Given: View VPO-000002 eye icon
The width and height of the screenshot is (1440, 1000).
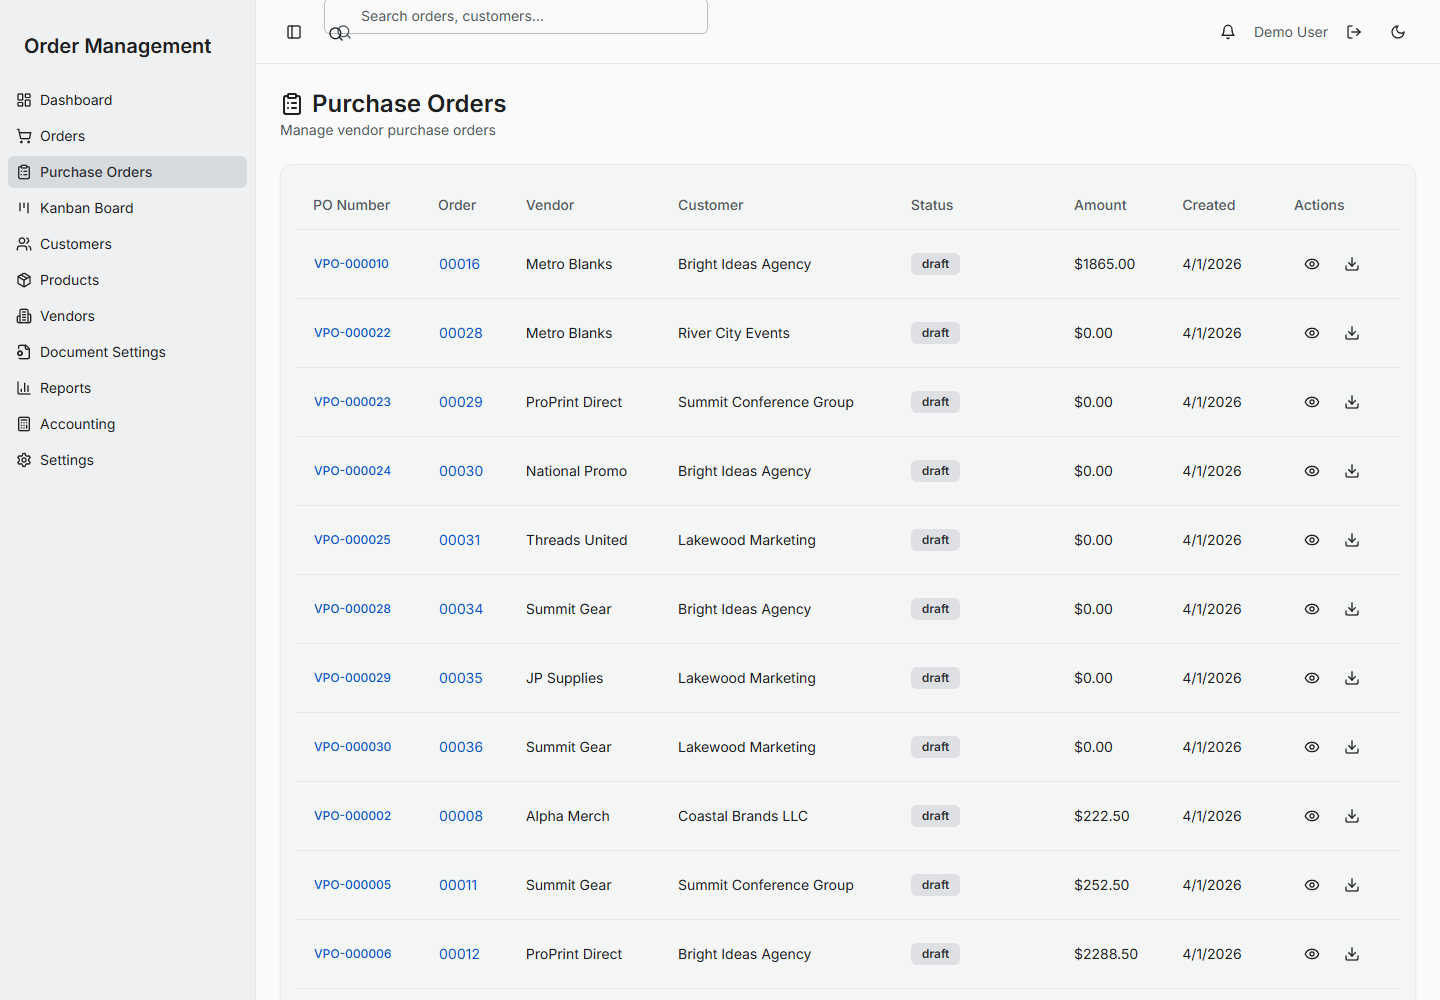Looking at the screenshot, I should (x=1312, y=816).
